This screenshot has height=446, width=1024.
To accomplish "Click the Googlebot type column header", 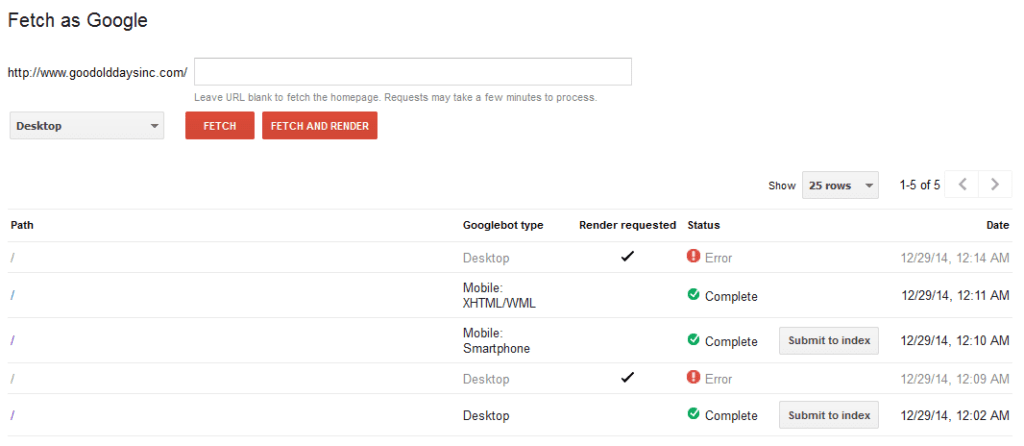I will [503, 225].
